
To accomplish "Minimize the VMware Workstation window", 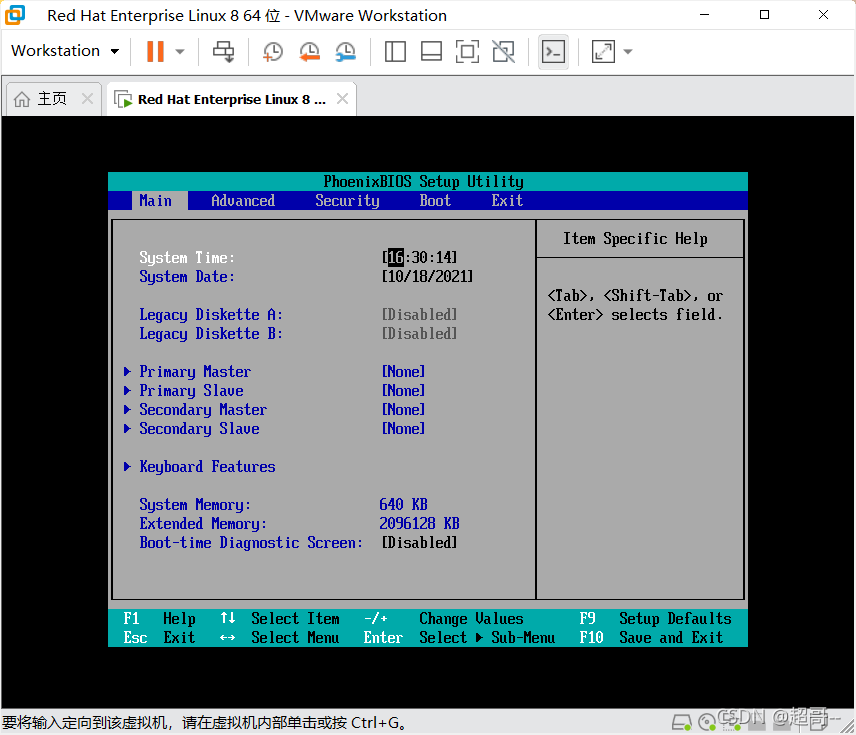I will coord(705,15).
